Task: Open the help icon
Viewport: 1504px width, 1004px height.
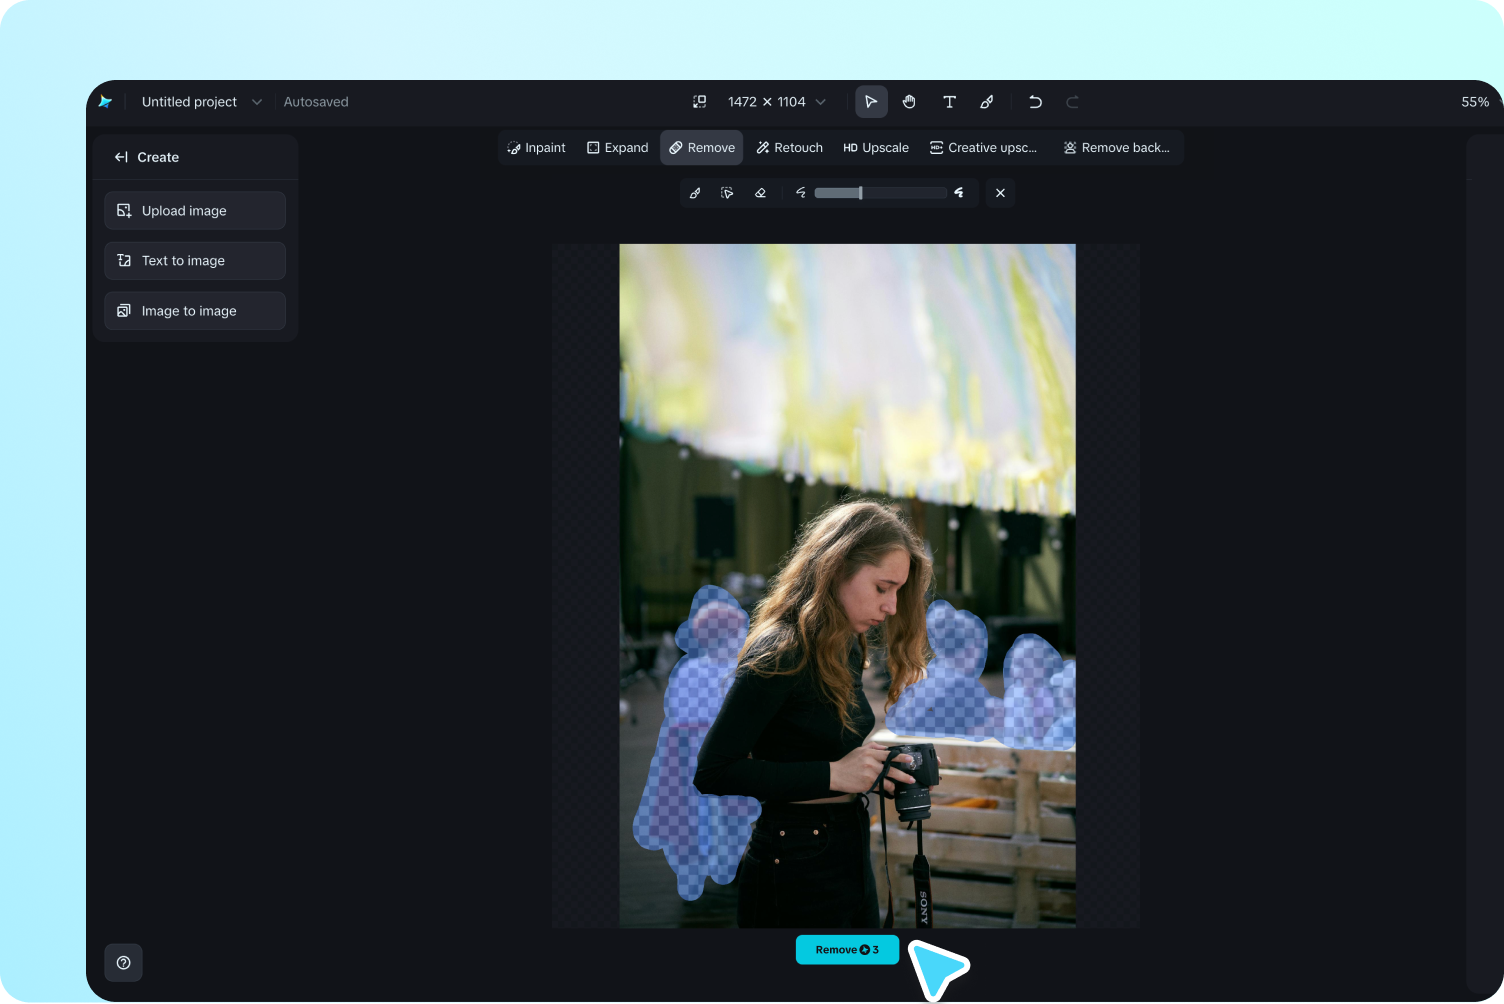Action: coord(124,963)
